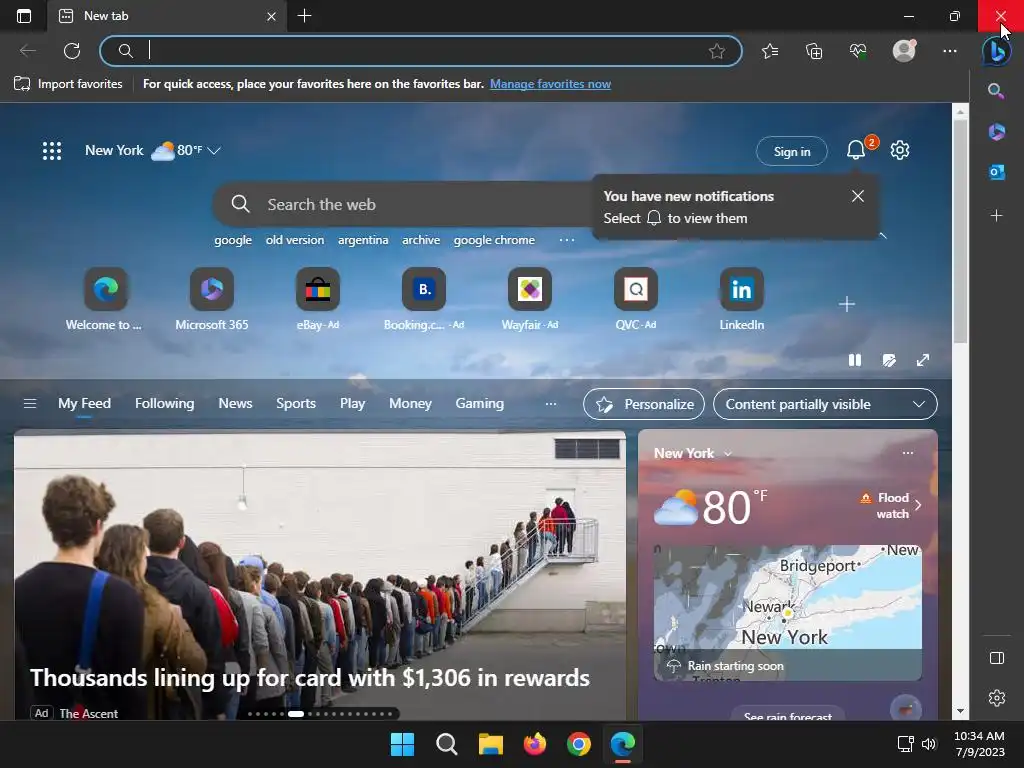Viewport: 1024px width, 768px height.
Task: Click the profile avatar icon
Action: pos(904,51)
